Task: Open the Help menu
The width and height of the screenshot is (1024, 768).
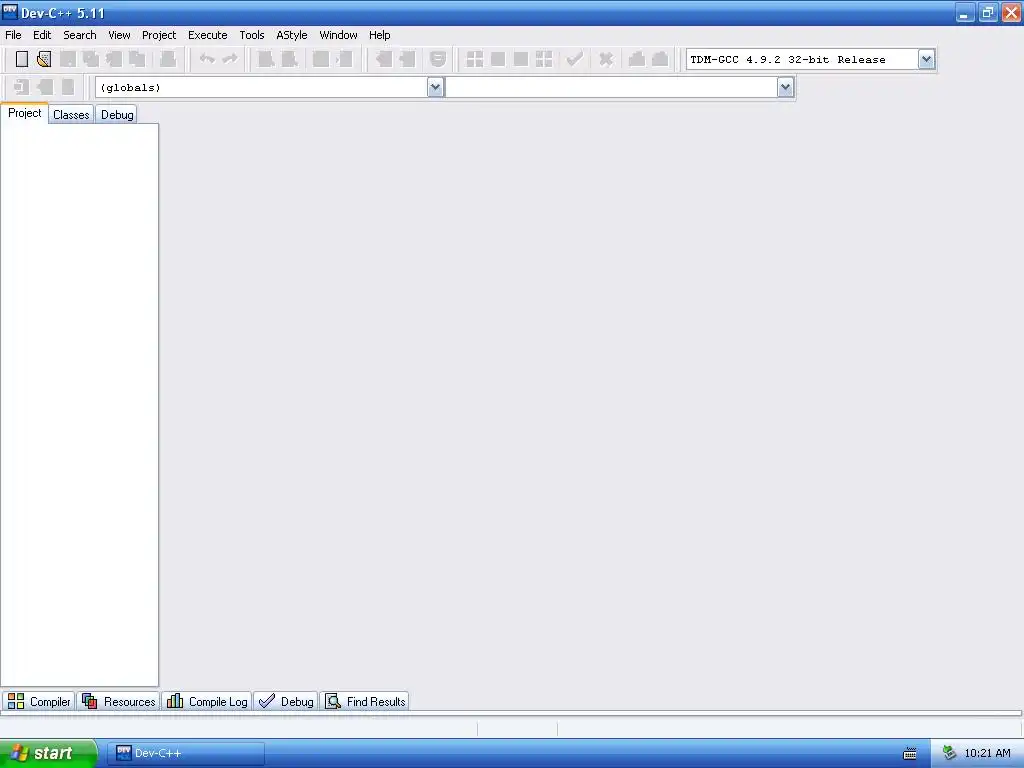Action: pyautogui.click(x=379, y=35)
